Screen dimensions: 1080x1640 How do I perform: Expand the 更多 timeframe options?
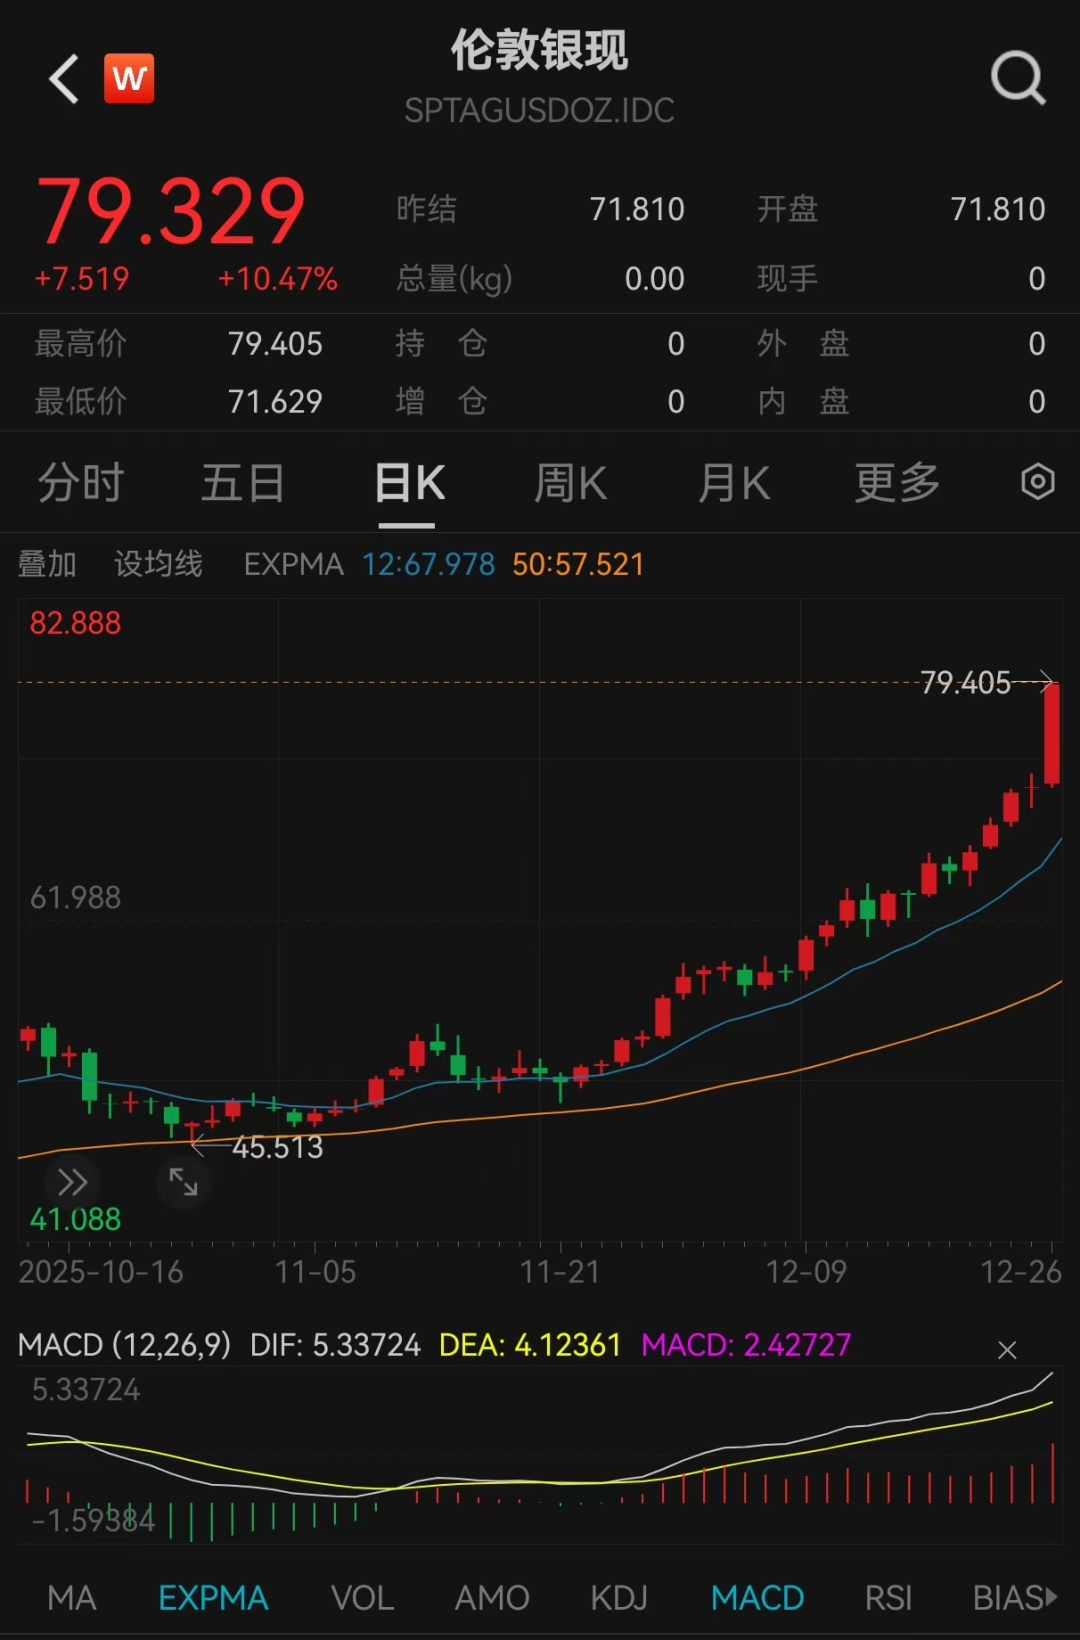897,483
